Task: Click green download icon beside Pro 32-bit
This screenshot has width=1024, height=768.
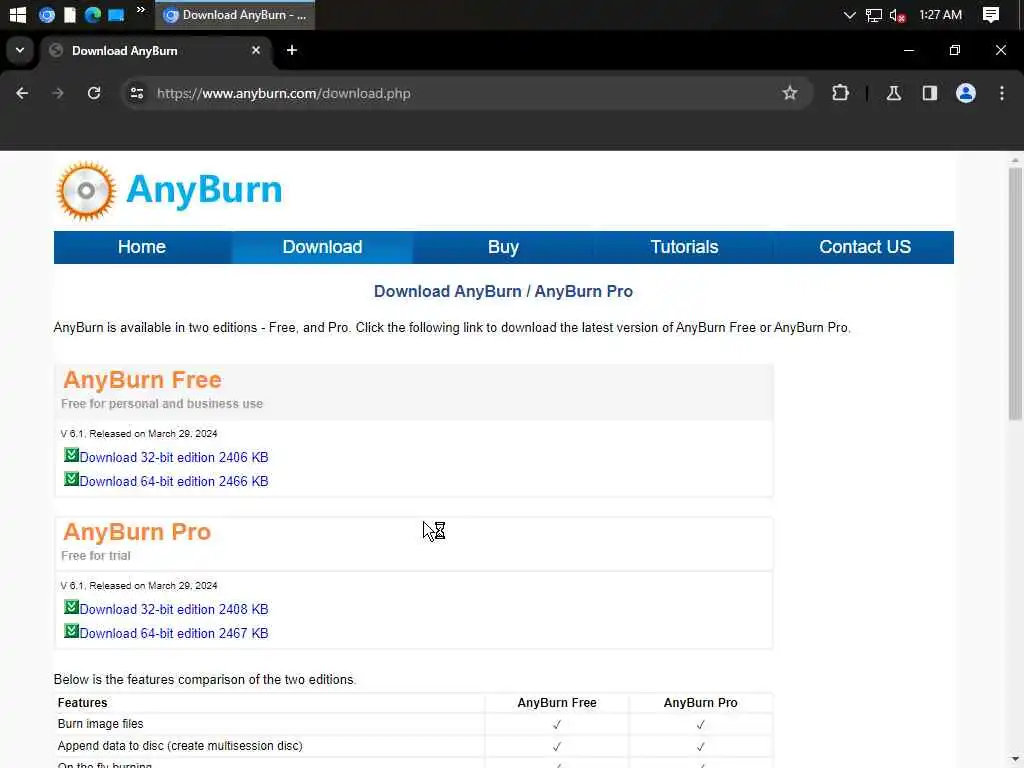Action: pyautogui.click(x=71, y=607)
